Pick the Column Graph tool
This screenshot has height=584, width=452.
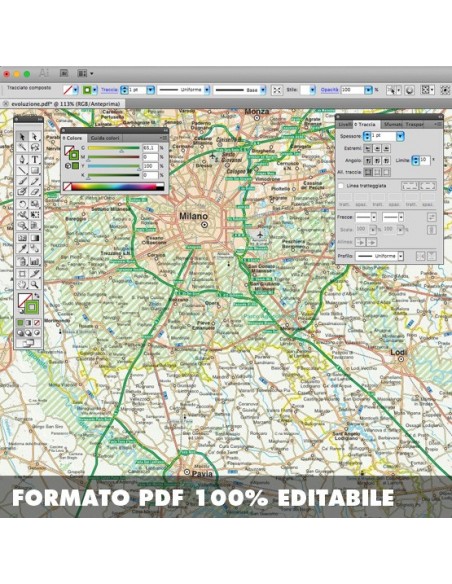pyautogui.click(x=35, y=261)
